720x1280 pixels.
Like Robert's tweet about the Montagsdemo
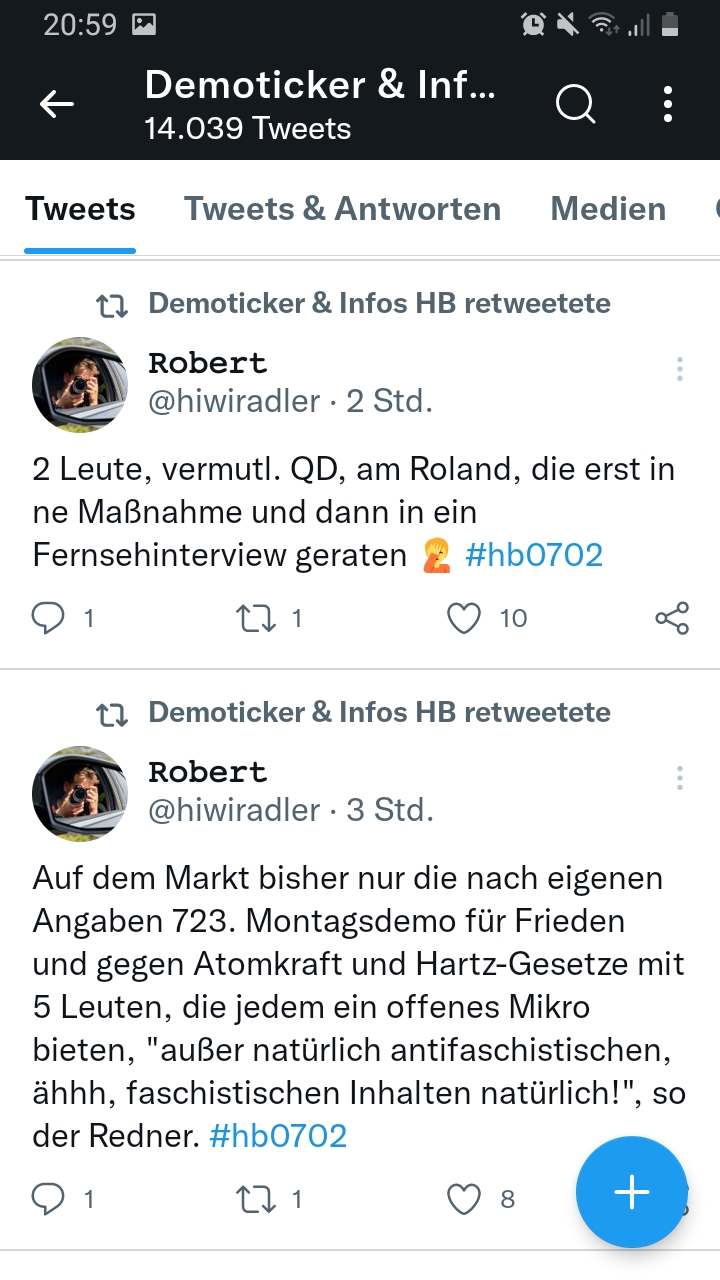[463, 1198]
